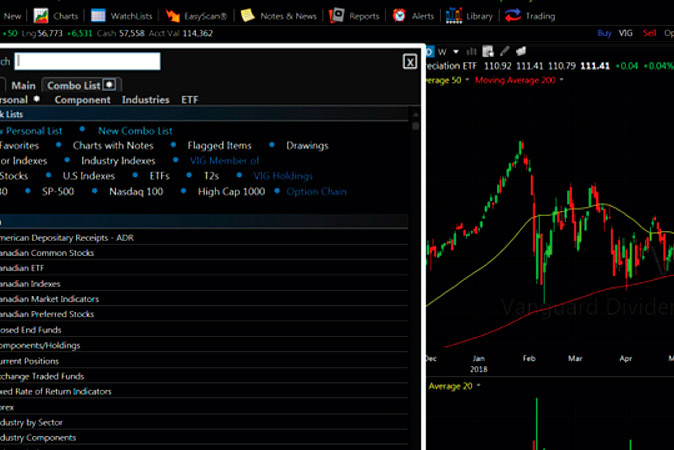
Task: Click the Reports icon
Action: [337, 15]
